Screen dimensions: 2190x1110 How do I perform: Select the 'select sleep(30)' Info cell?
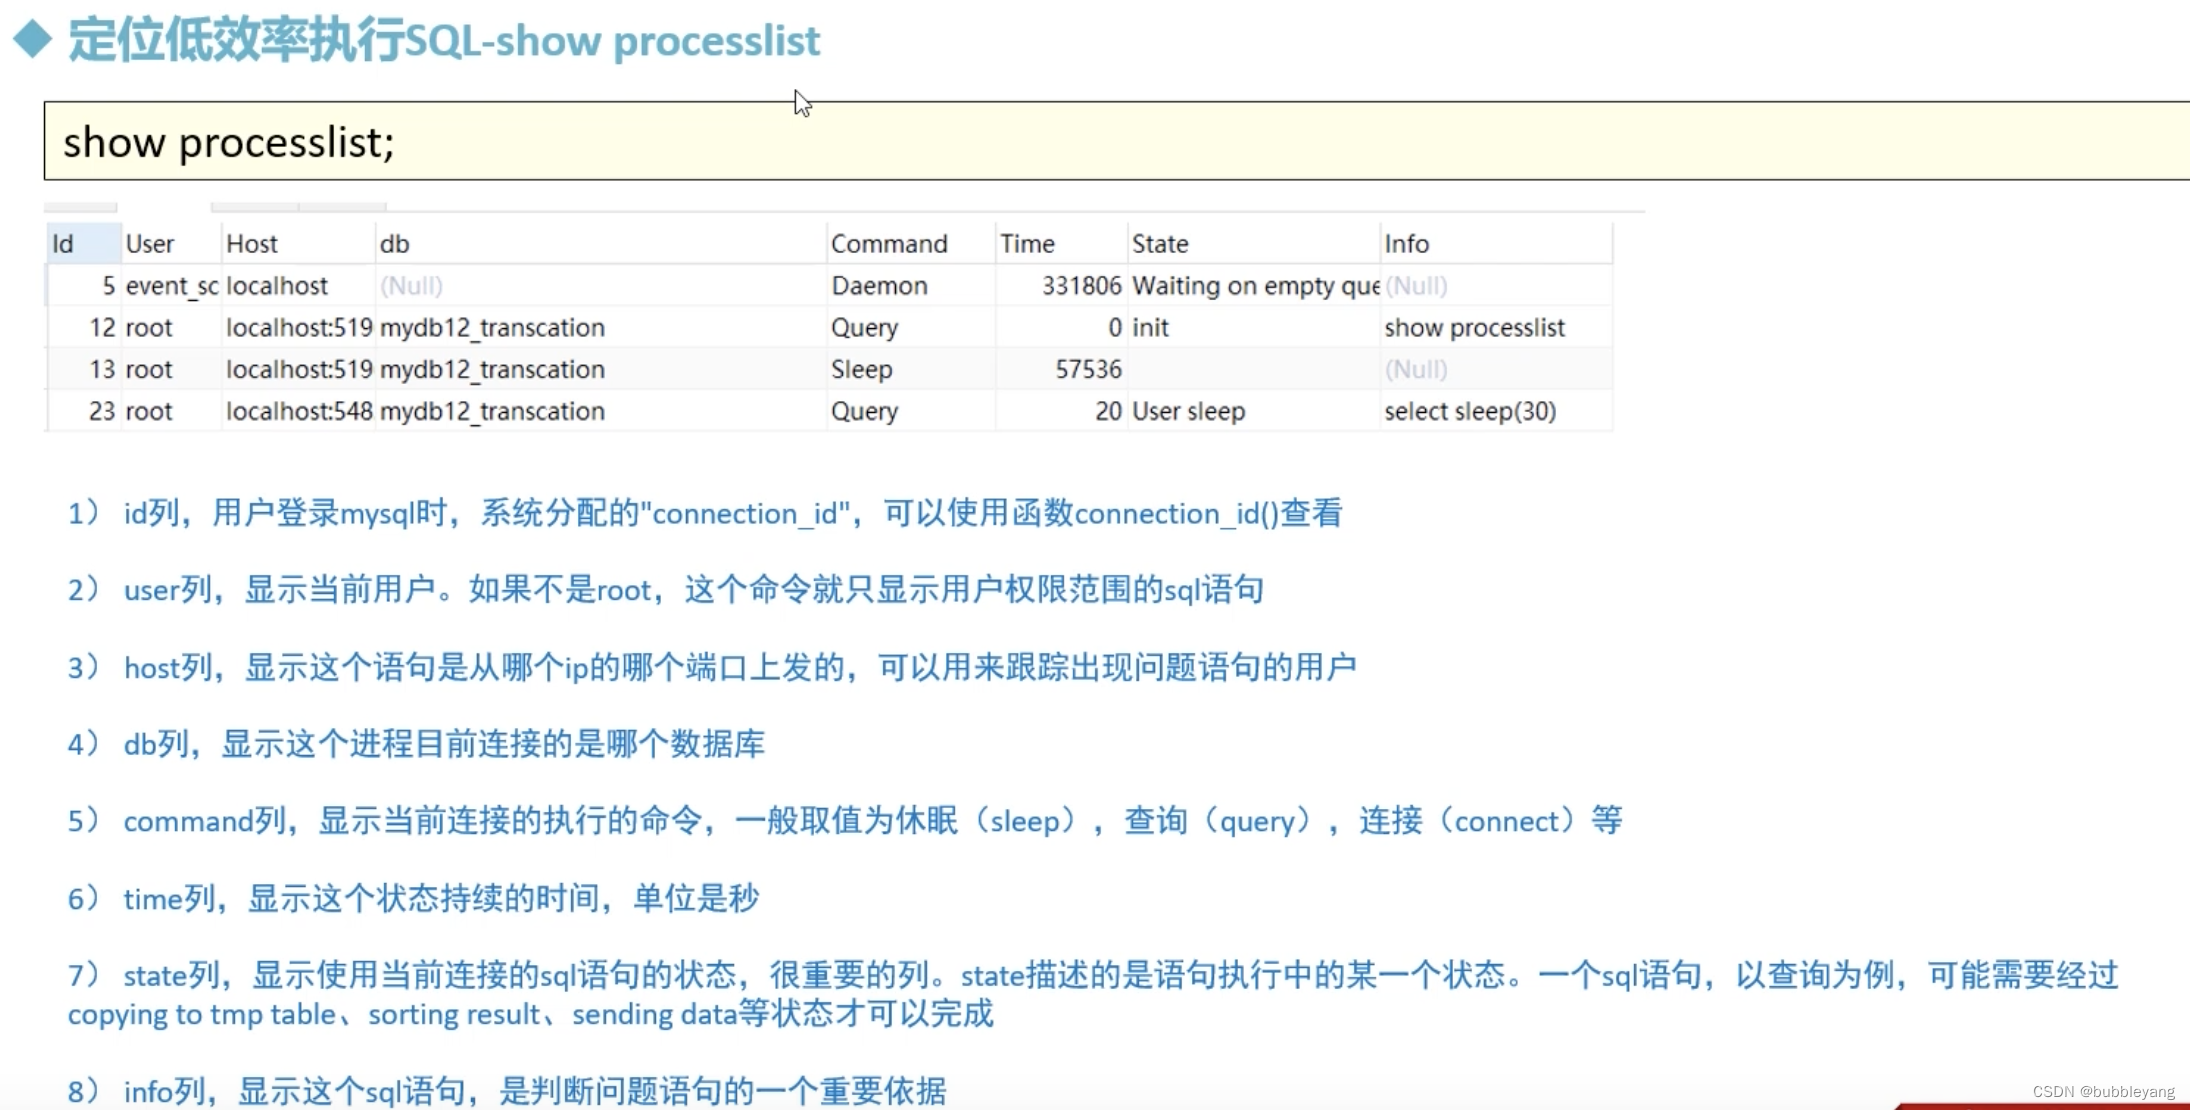pyautogui.click(x=1470, y=412)
